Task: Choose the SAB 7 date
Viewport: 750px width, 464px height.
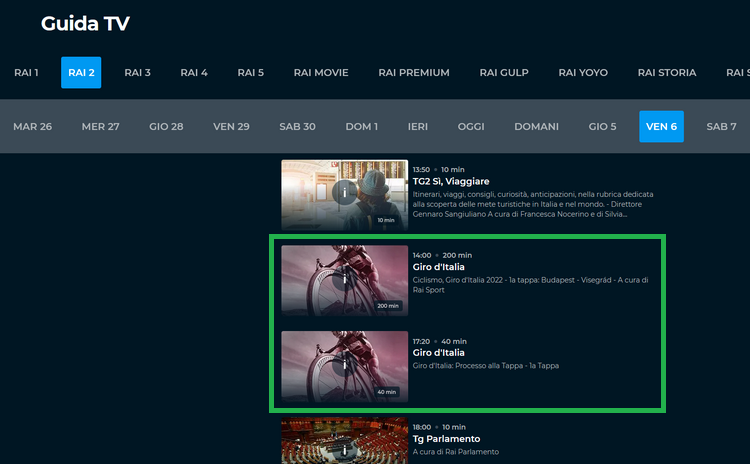Action: [721, 127]
